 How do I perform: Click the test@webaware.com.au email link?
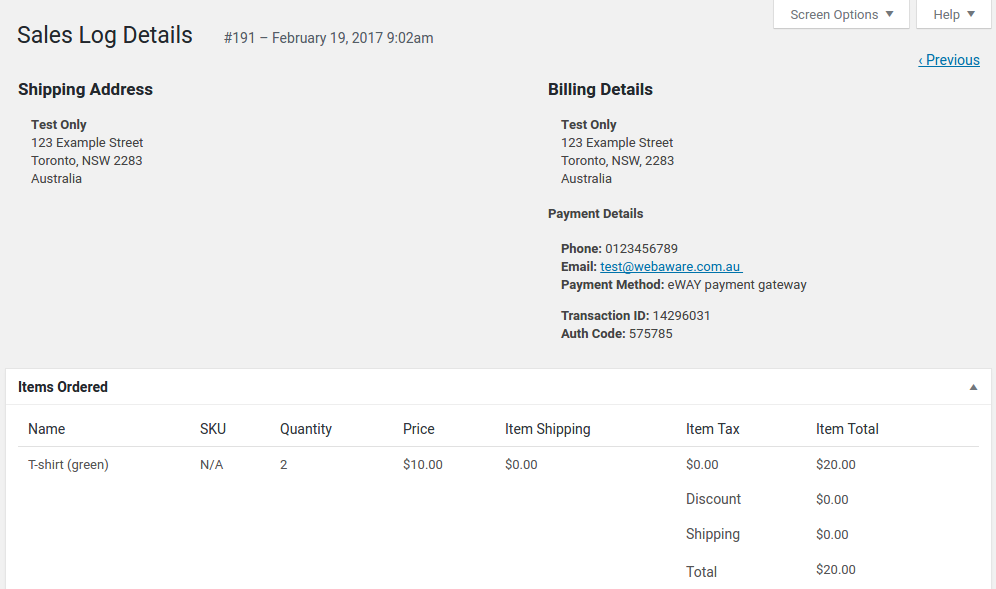(670, 267)
